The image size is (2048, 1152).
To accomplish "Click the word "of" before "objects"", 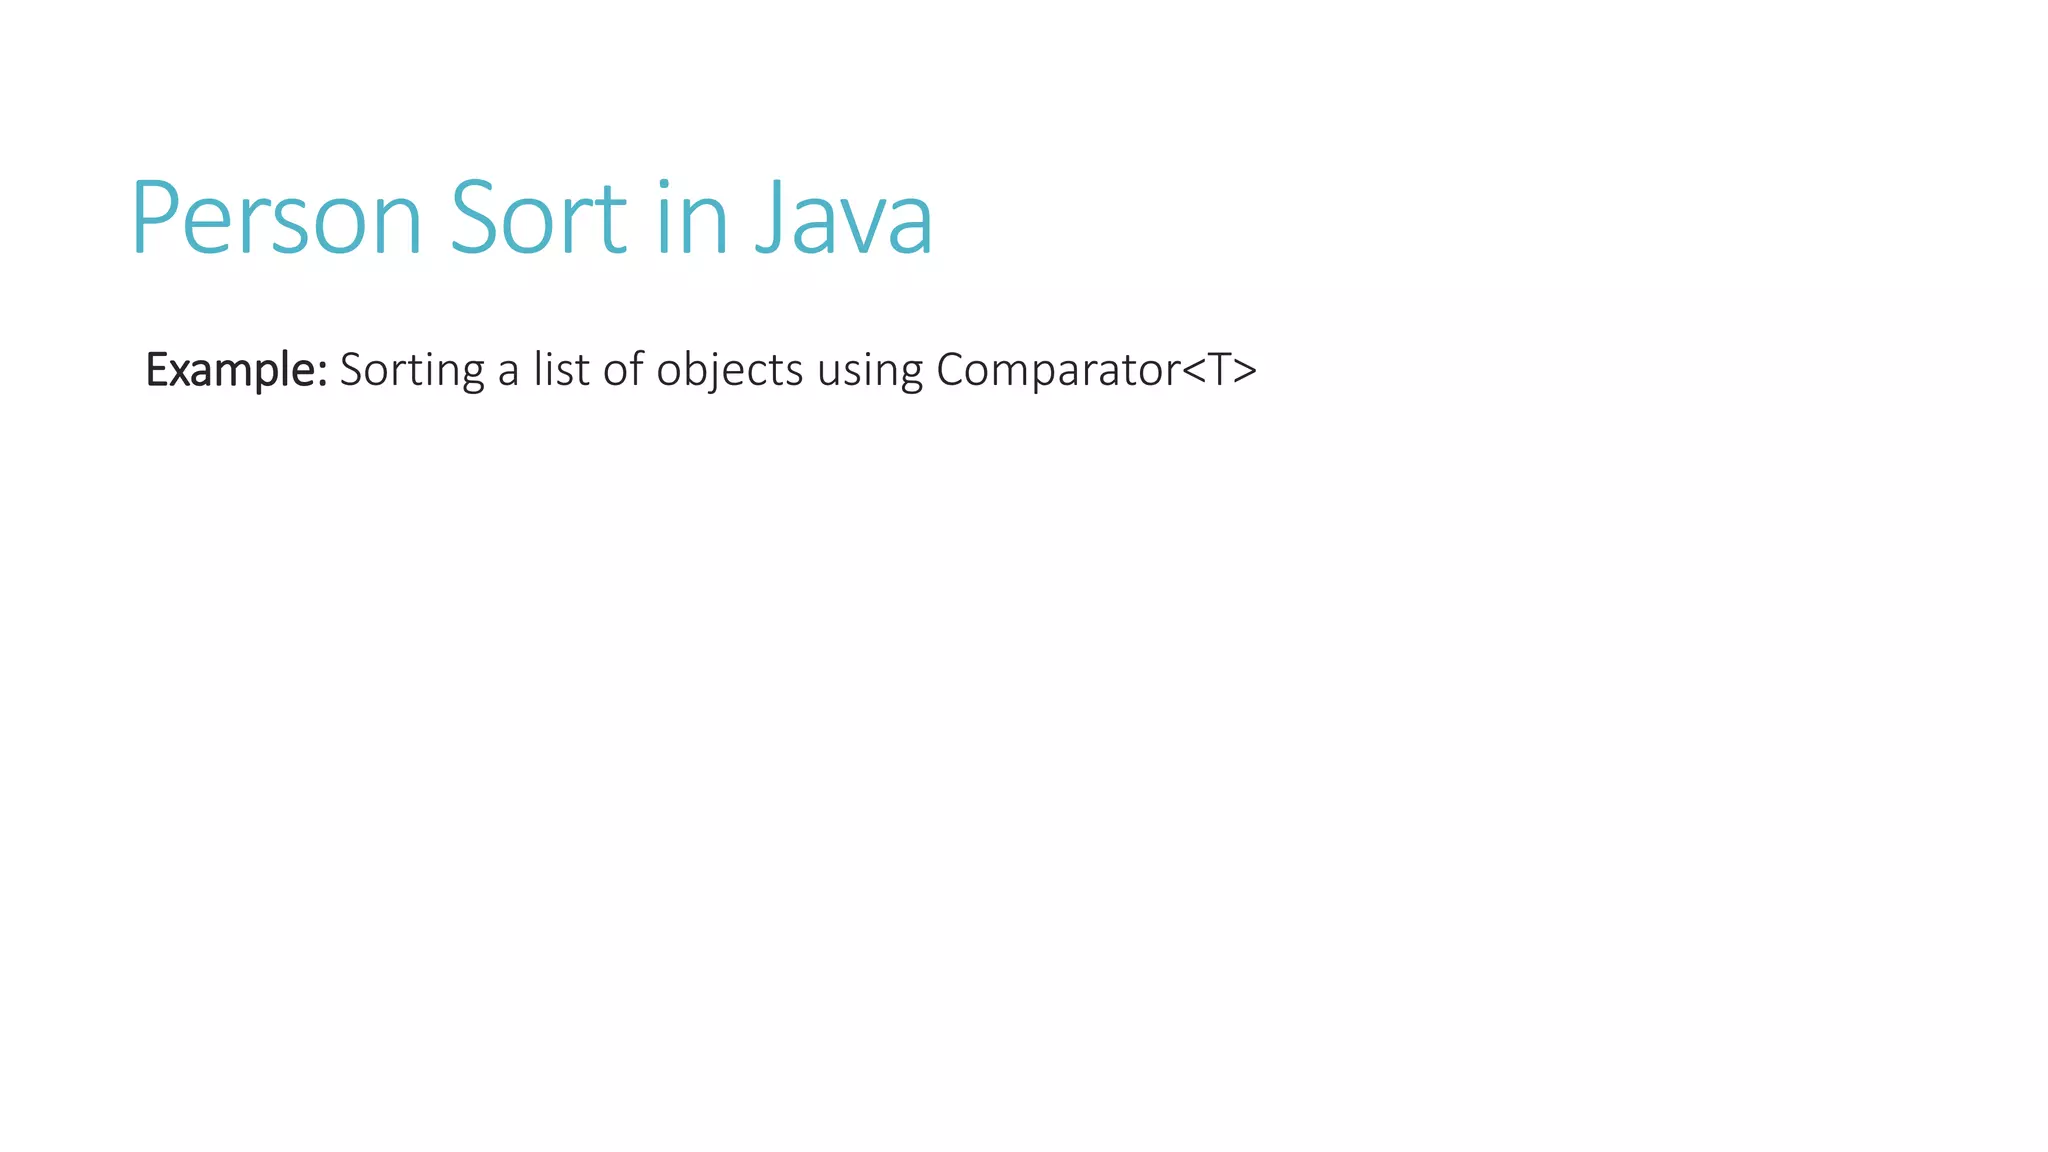I will (623, 368).
